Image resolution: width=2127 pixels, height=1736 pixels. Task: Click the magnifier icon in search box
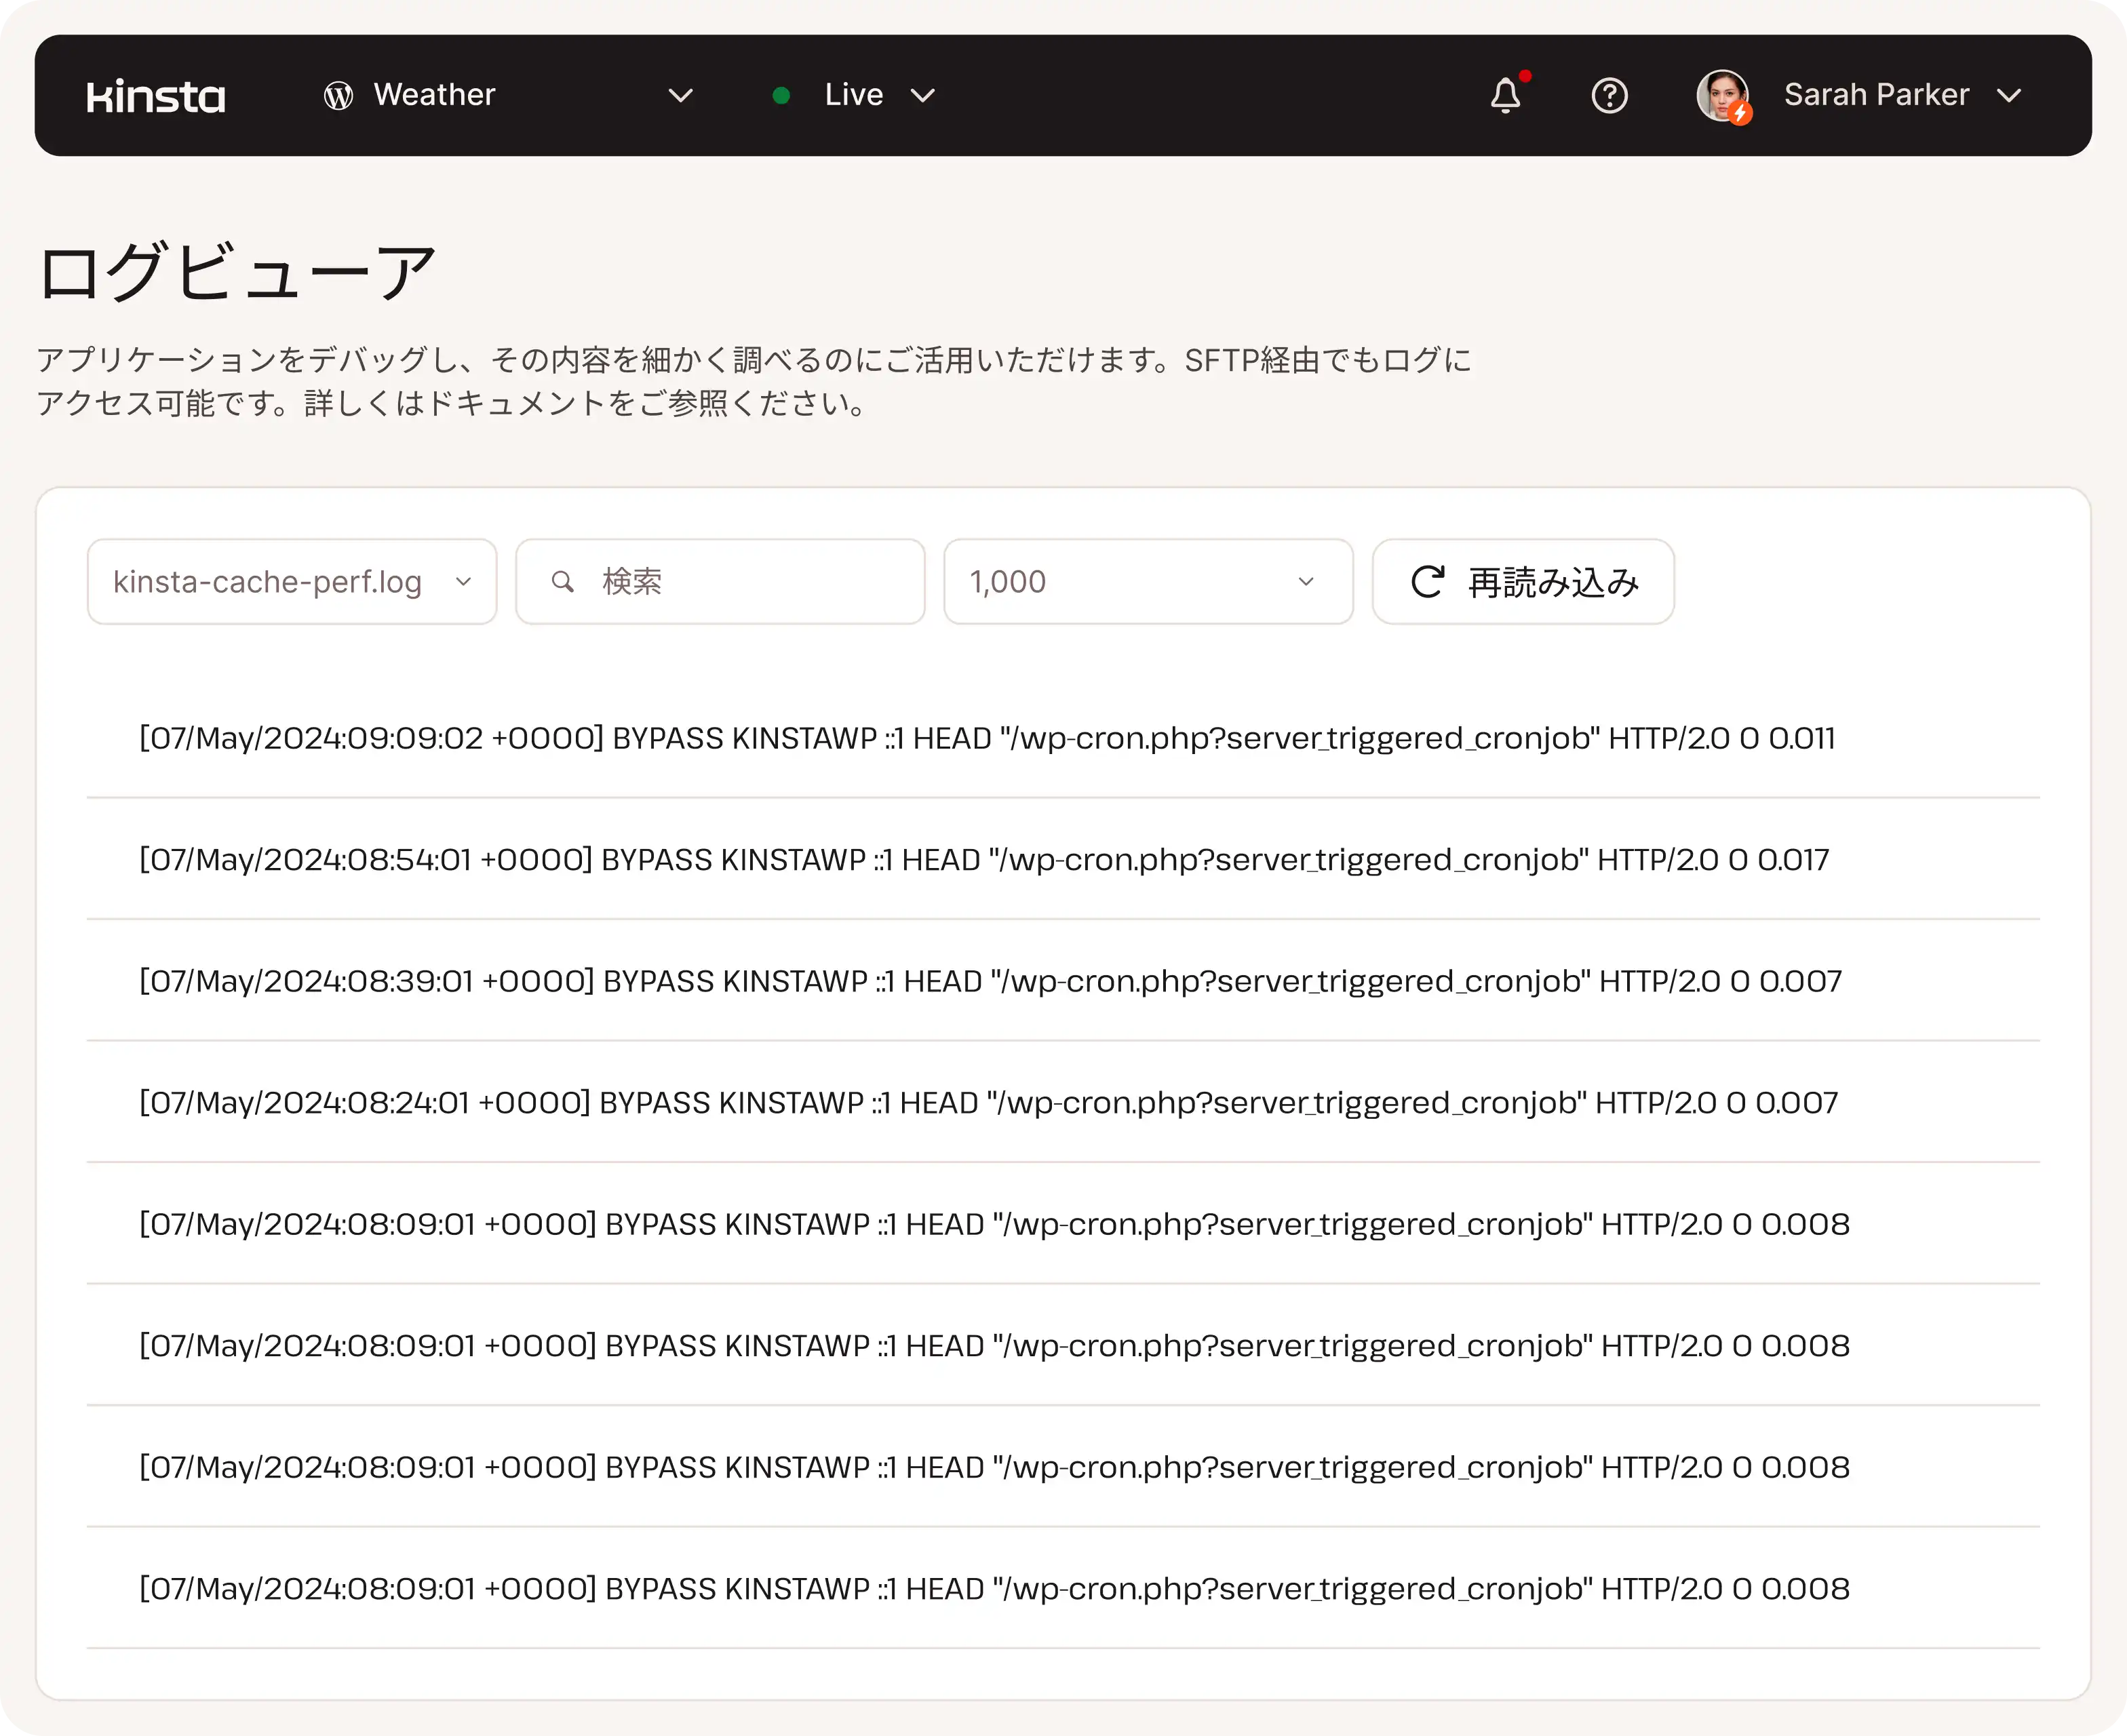point(563,582)
